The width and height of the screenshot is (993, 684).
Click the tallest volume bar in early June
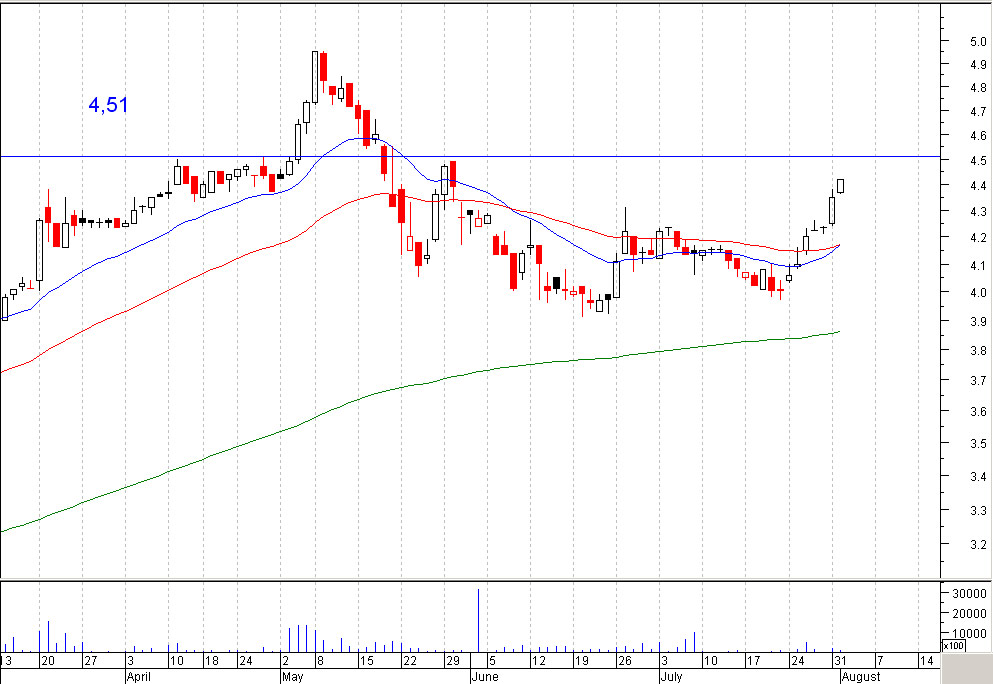(x=478, y=621)
